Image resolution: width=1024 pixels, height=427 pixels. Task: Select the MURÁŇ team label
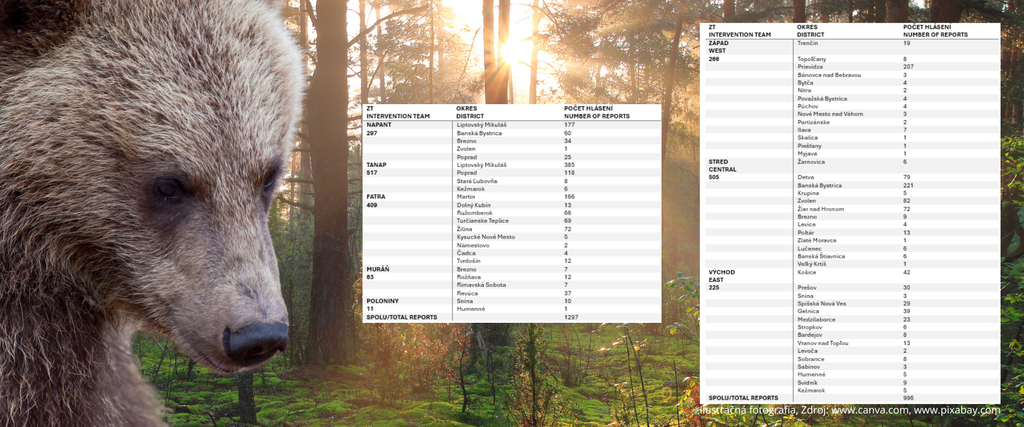(x=377, y=269)
